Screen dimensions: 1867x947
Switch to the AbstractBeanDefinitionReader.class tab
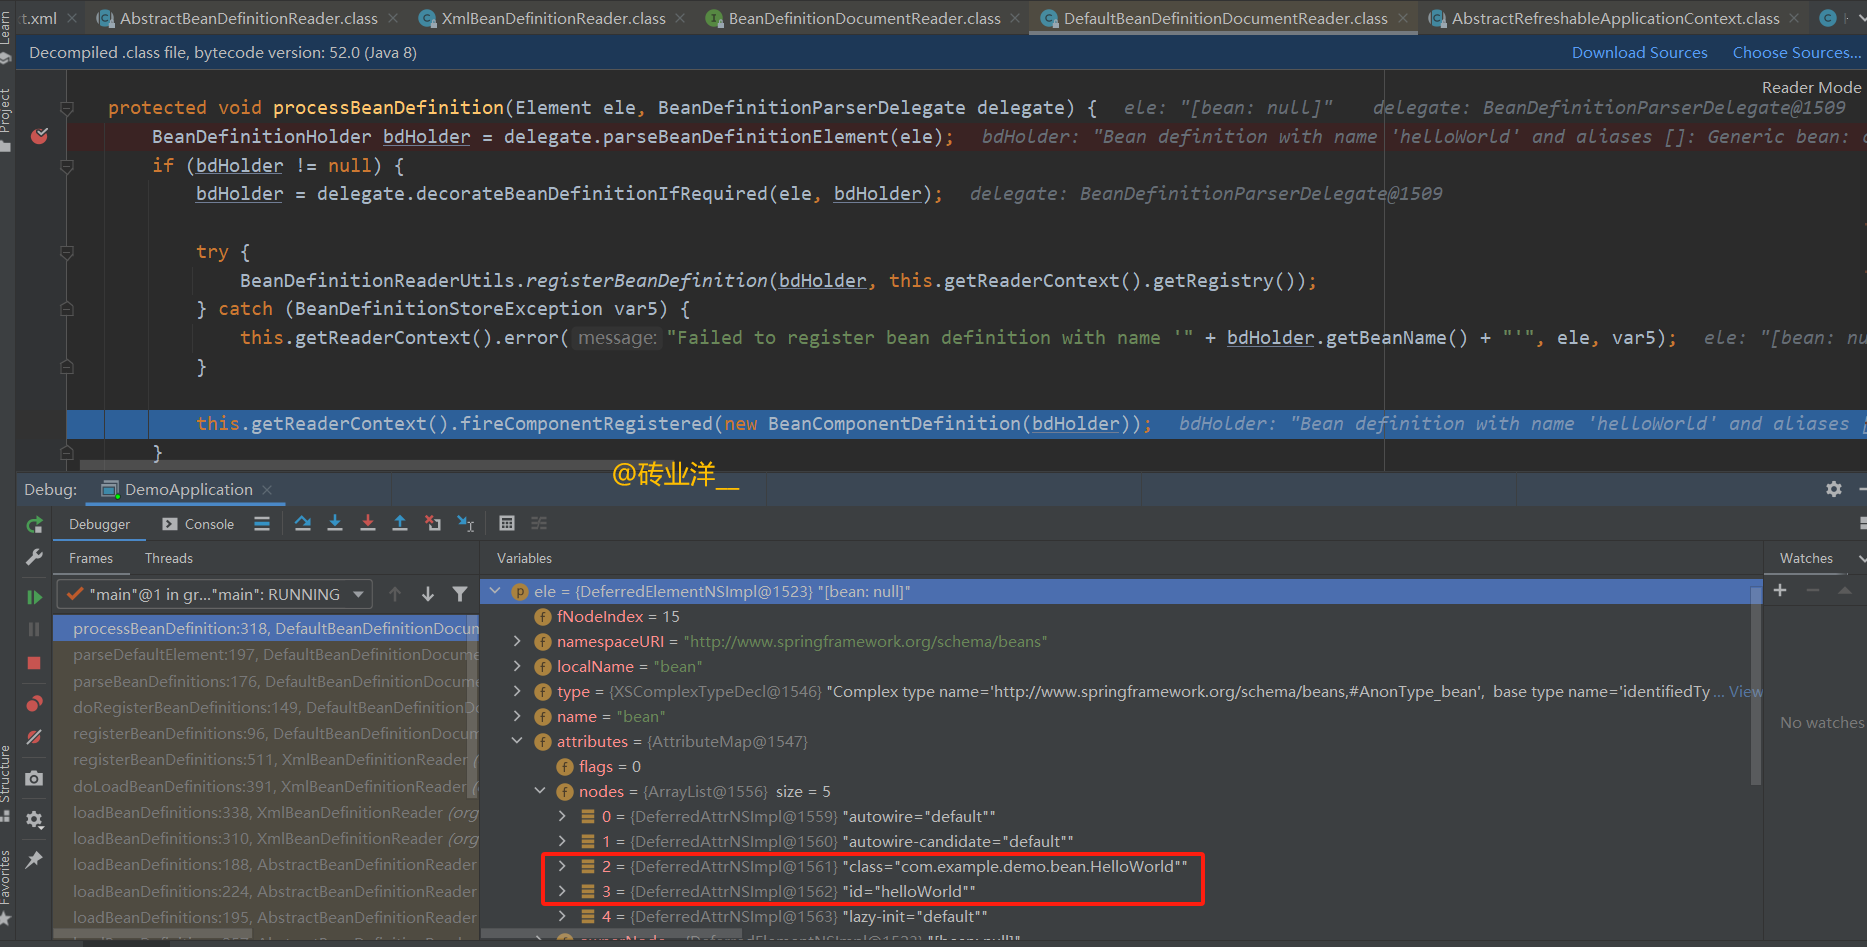tap(248, 18)
